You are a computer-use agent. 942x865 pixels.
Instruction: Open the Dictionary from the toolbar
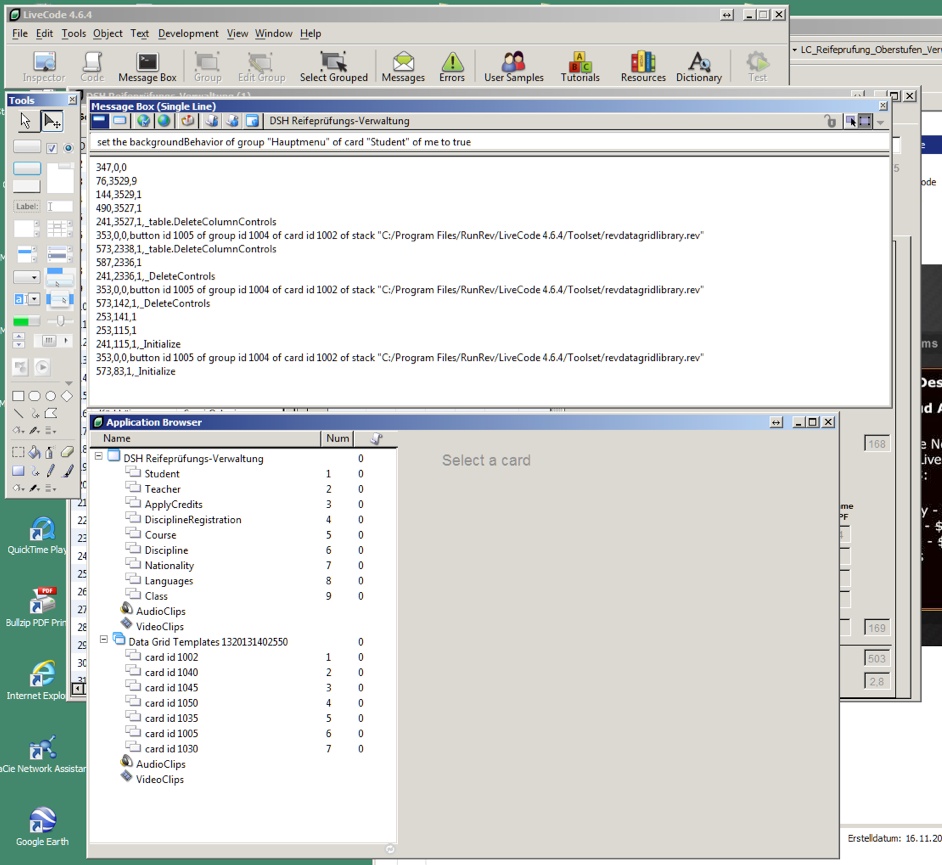698,67
